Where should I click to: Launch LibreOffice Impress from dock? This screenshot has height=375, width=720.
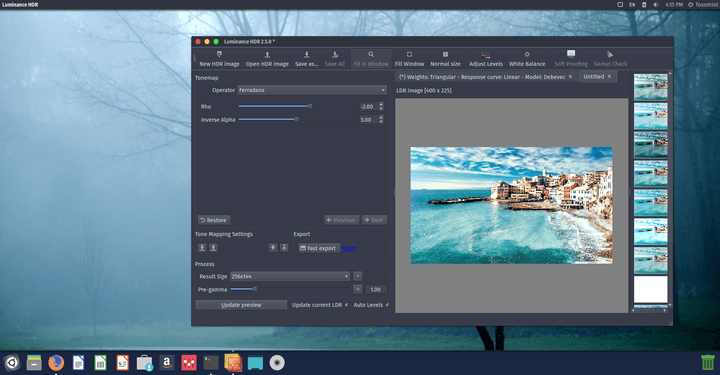click(122, 363)
